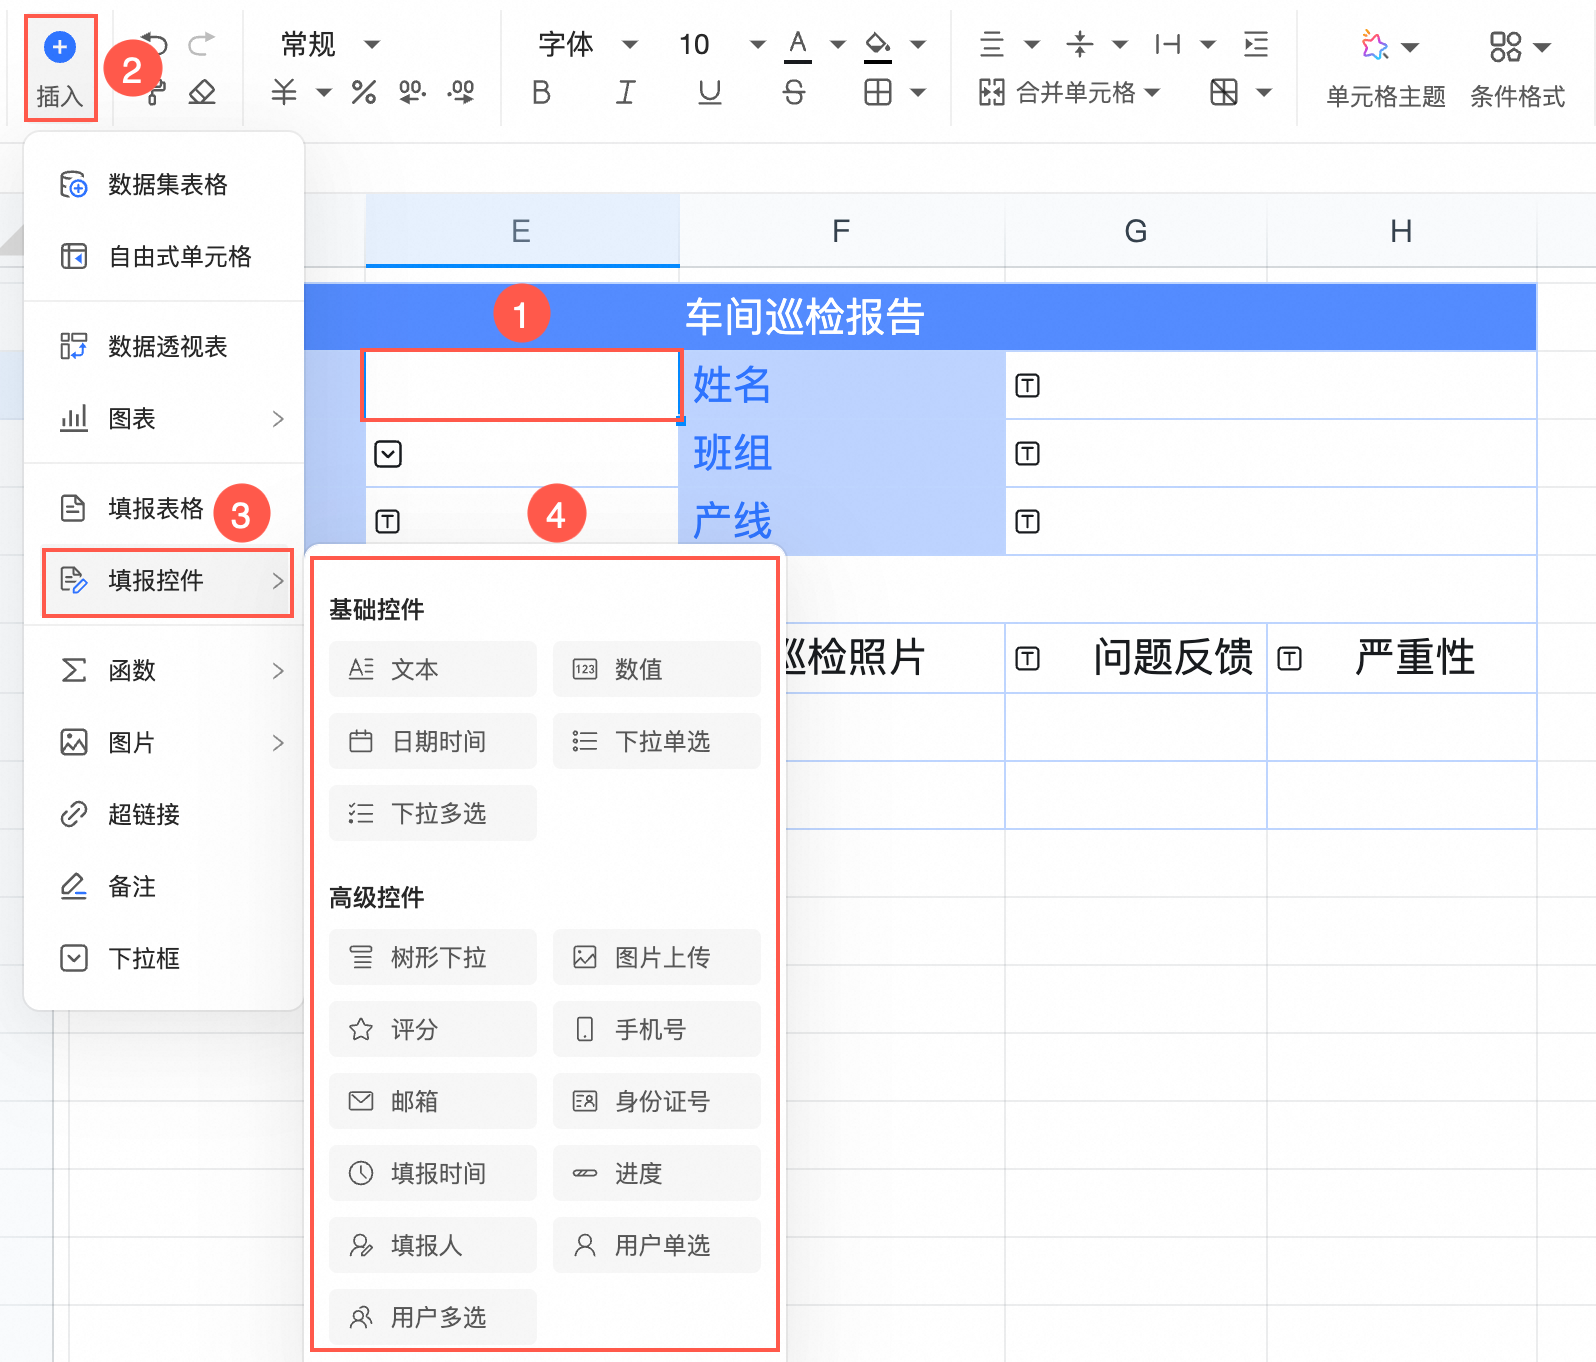Expand the 函数 function submenu
Screen dimensions: 1596x1362
pos(164,671)
